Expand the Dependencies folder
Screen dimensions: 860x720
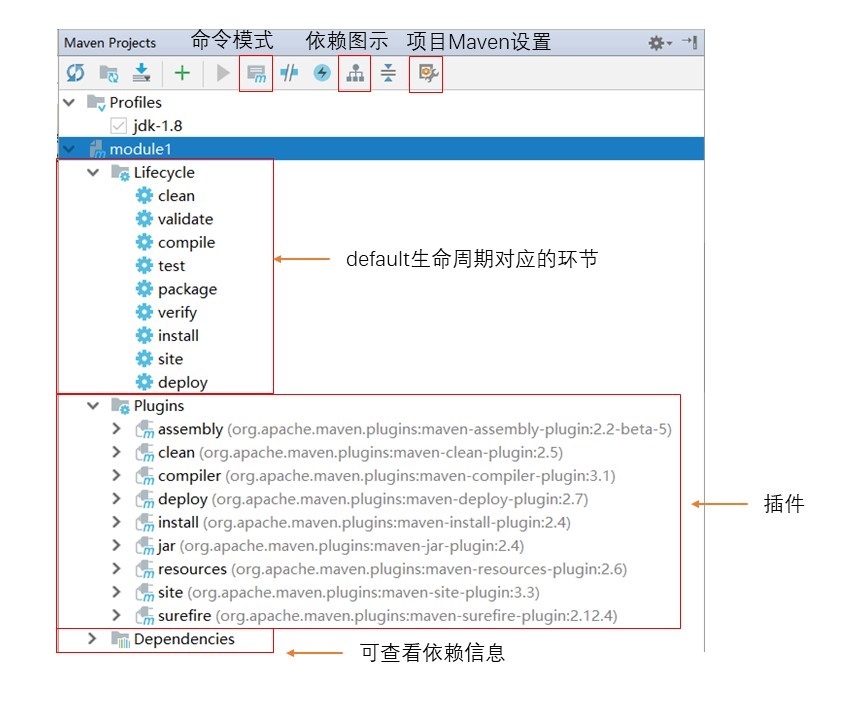[x=92, y=639]
